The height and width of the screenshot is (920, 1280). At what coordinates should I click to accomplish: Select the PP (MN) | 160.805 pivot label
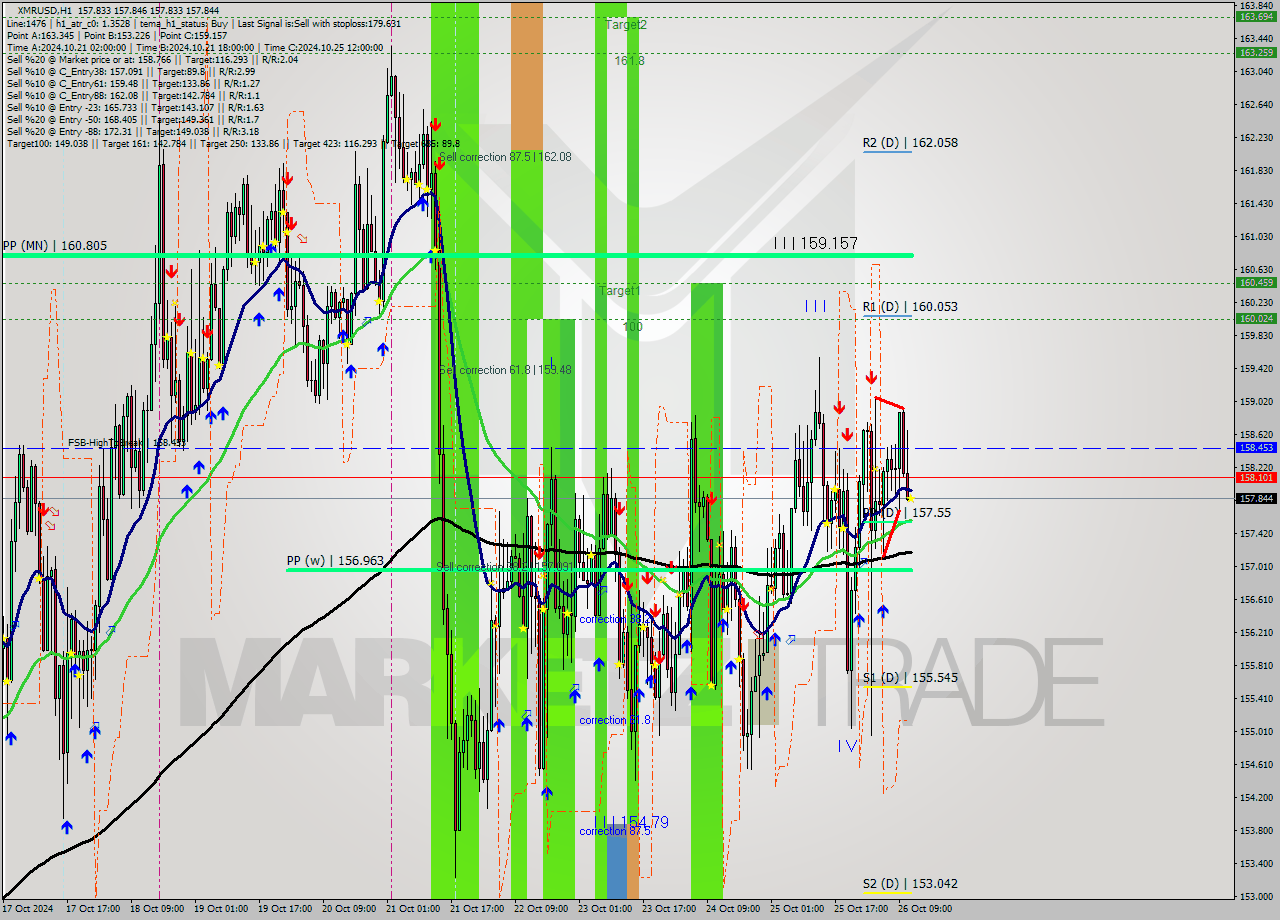pyautogui.click(x=54, y=245)
